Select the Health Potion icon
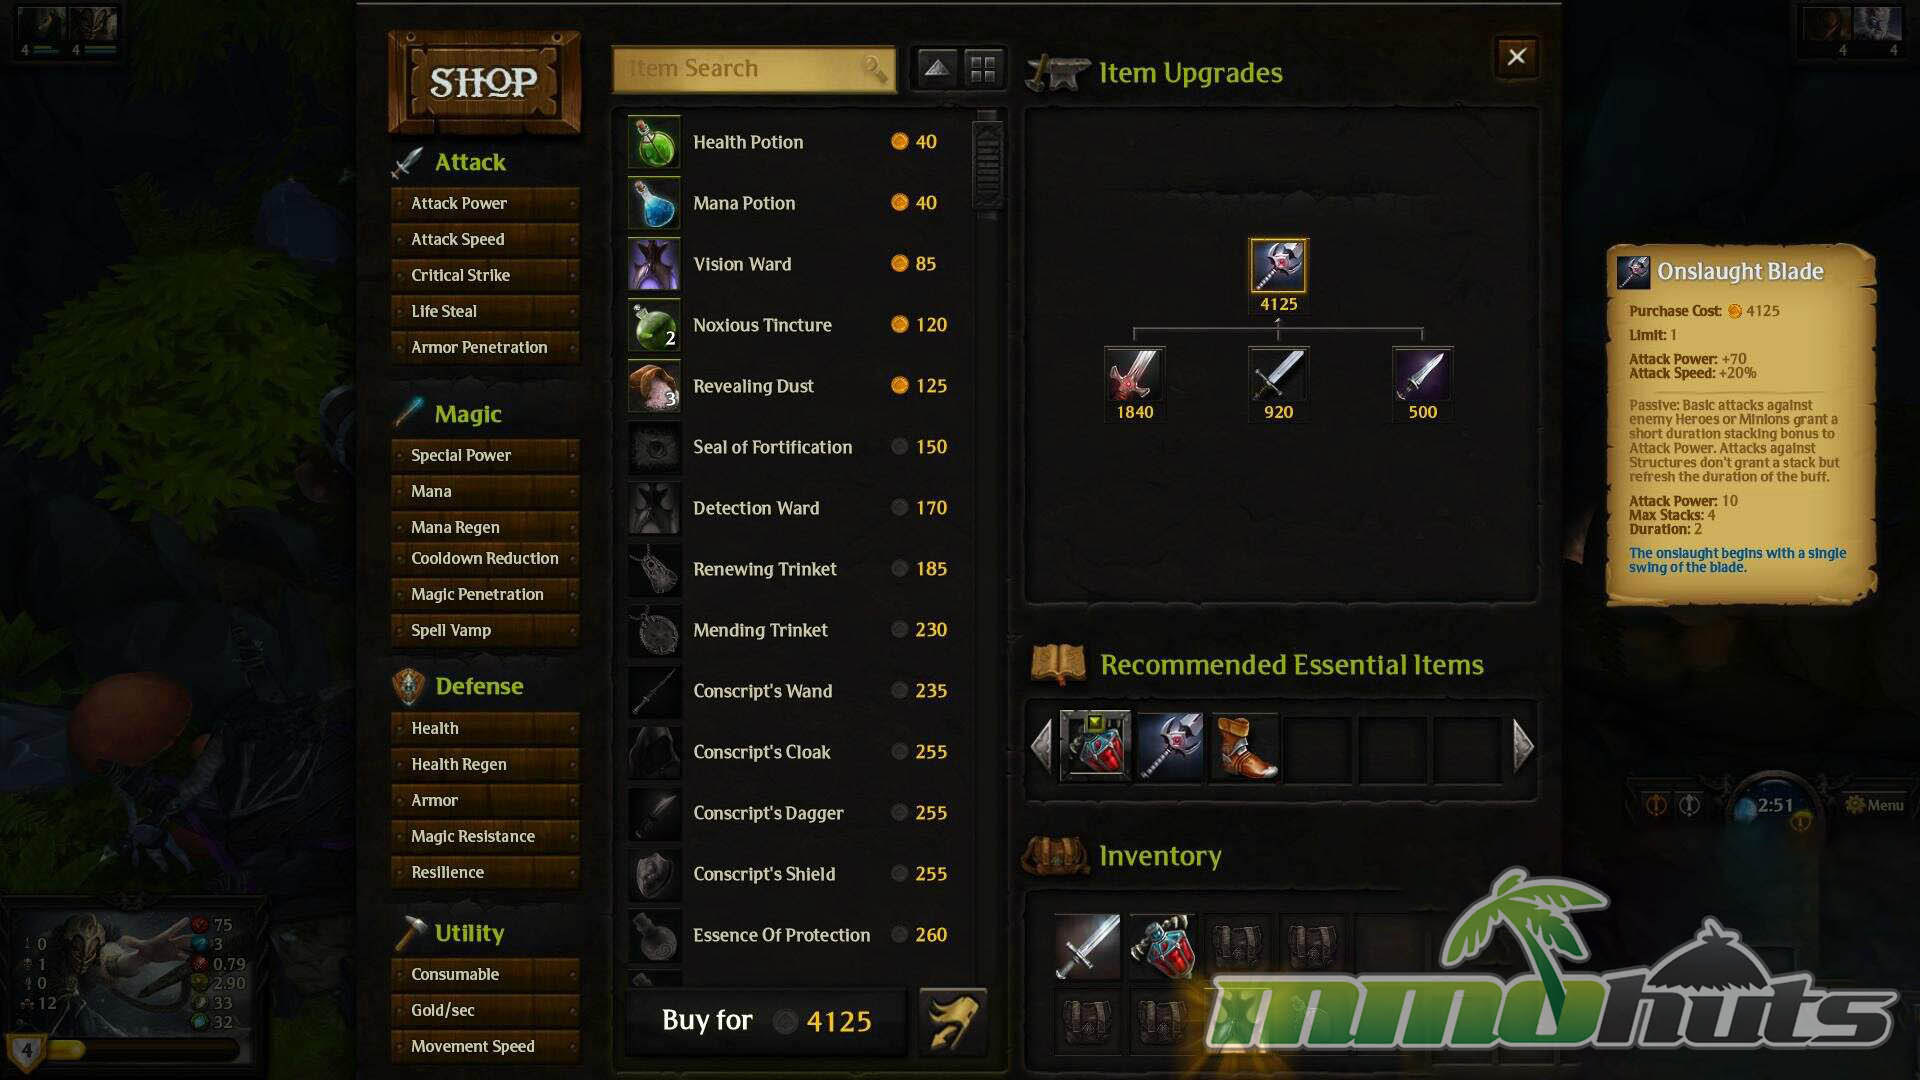The image size is (1920, 1080). click(654, 142)
